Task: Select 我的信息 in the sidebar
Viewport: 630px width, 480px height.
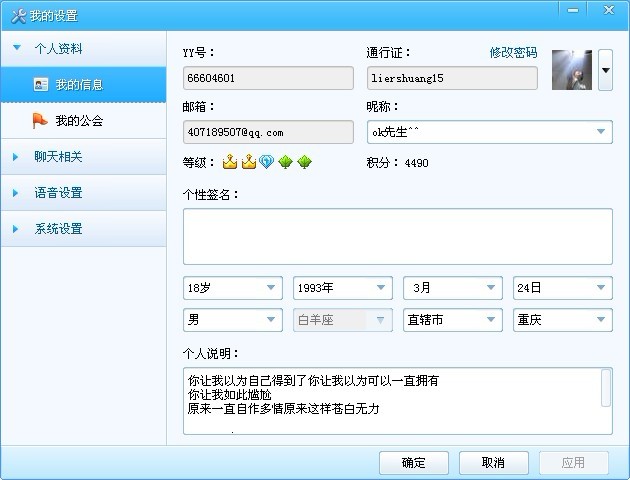Action: [x=83, y=85]
